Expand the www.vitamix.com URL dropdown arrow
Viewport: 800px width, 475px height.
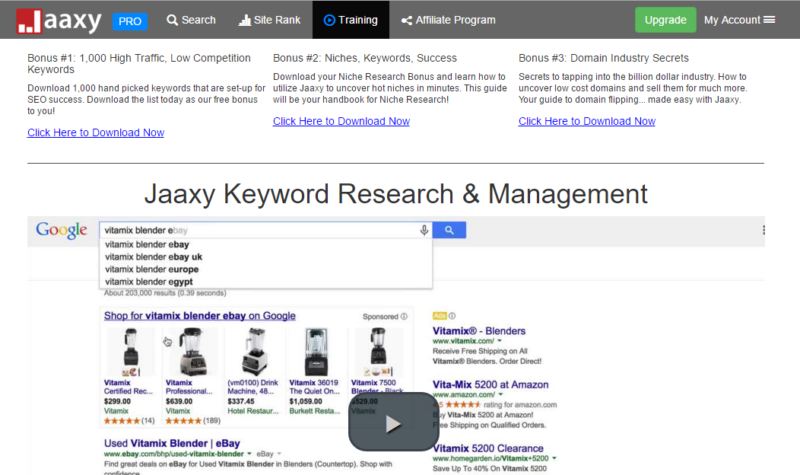500,341
